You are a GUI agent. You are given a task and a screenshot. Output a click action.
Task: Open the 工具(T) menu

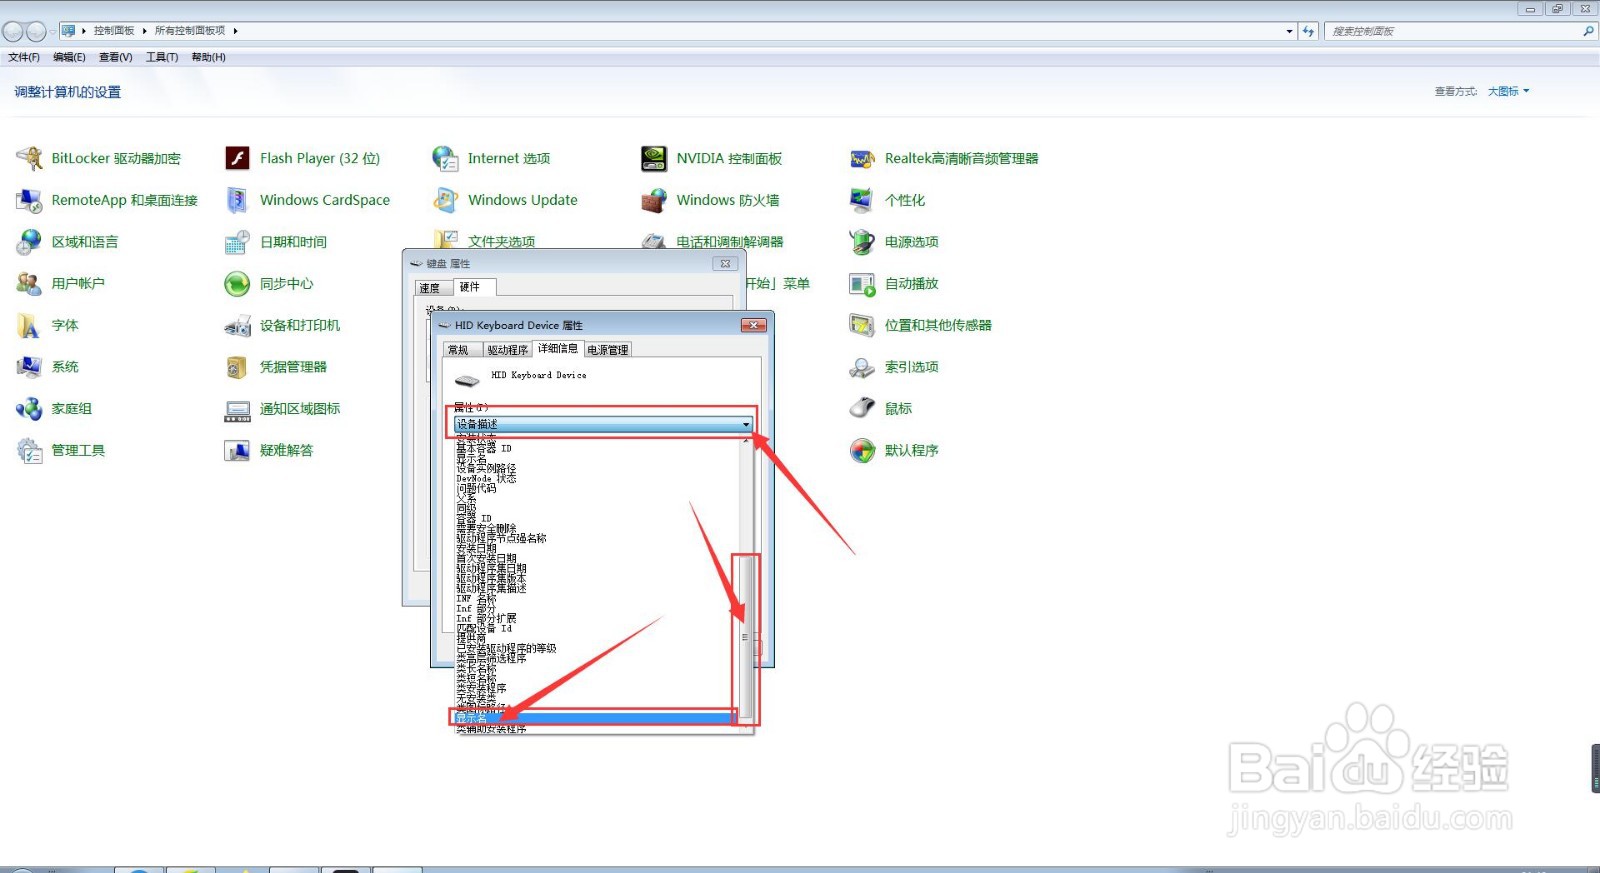tap(162, 57)
